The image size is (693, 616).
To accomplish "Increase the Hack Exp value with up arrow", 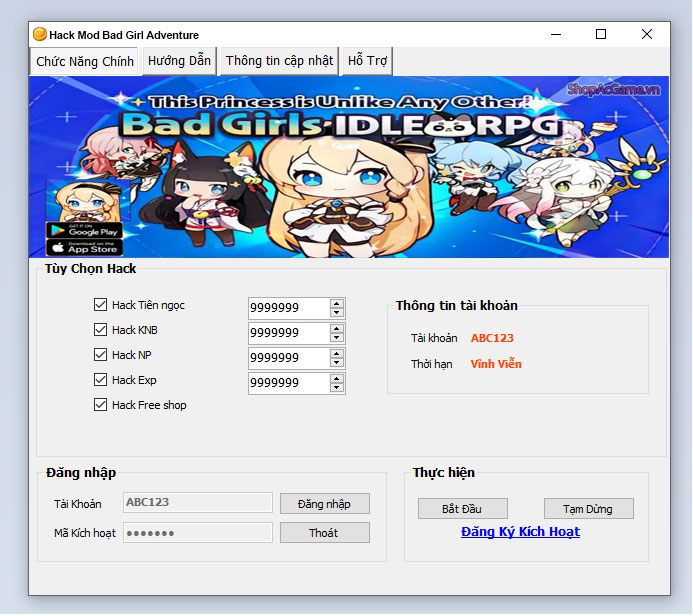I will pyautogui.click(x=337, y=379).
